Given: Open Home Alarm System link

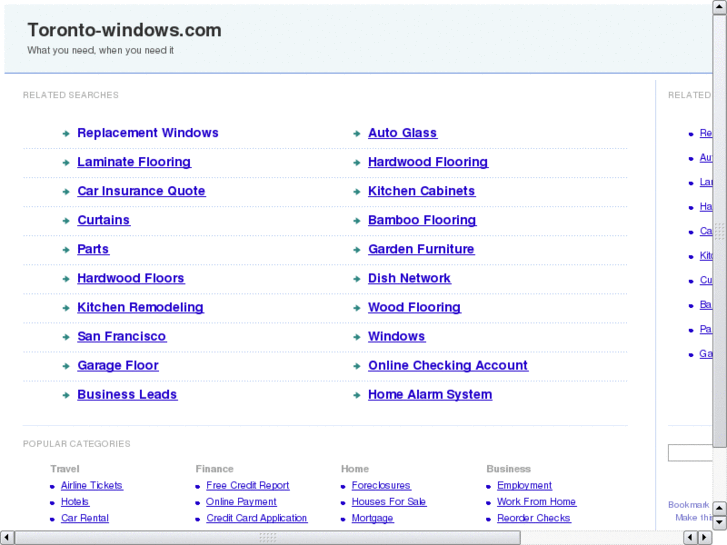Looking at the screenshot, I should pyautogui.click(x=430, y=395).
